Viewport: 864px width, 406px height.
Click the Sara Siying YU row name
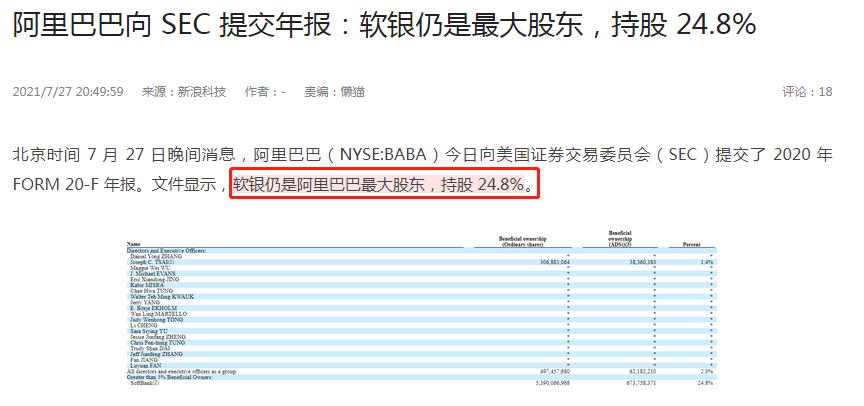(148, 331)
